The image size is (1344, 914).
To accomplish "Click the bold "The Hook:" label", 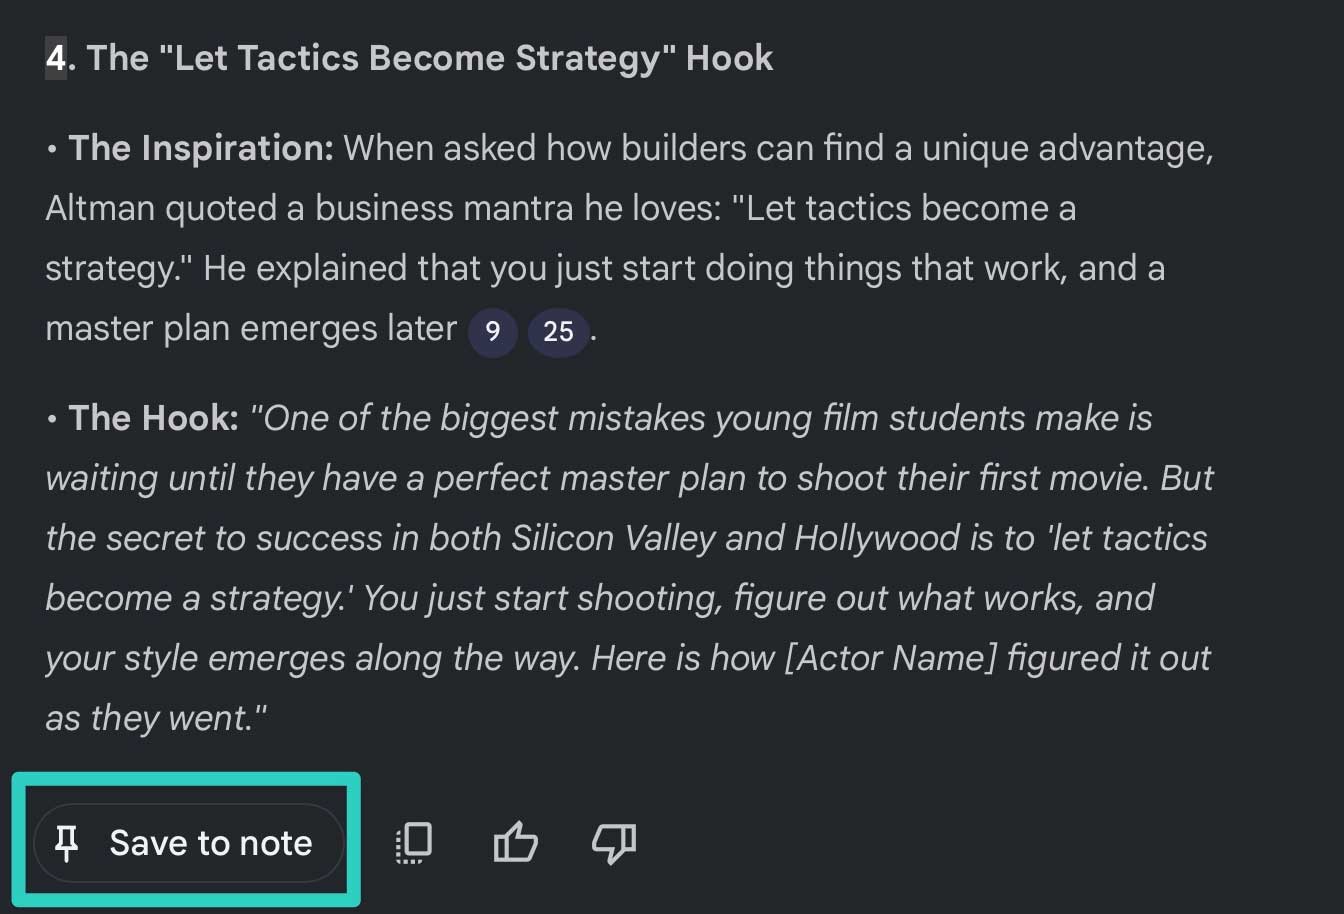I will coord(154,418).
